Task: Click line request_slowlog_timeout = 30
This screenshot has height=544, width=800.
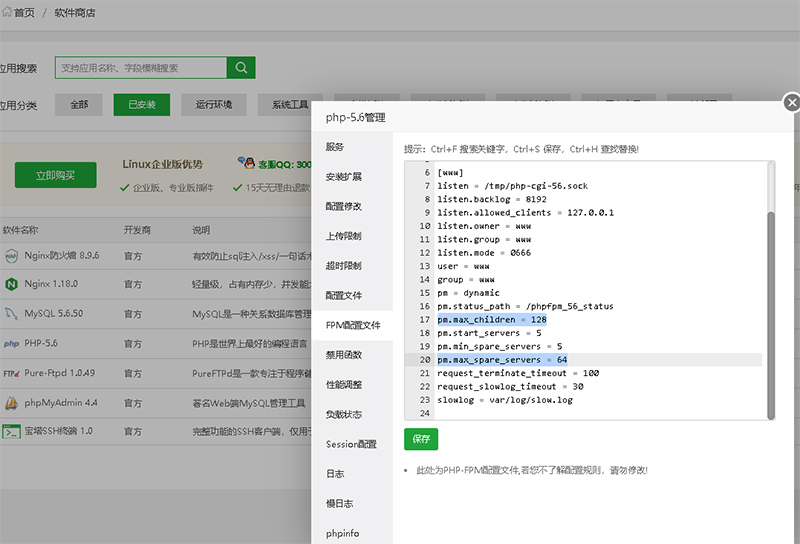Action: pyautogui.click(x=510, y=386)
